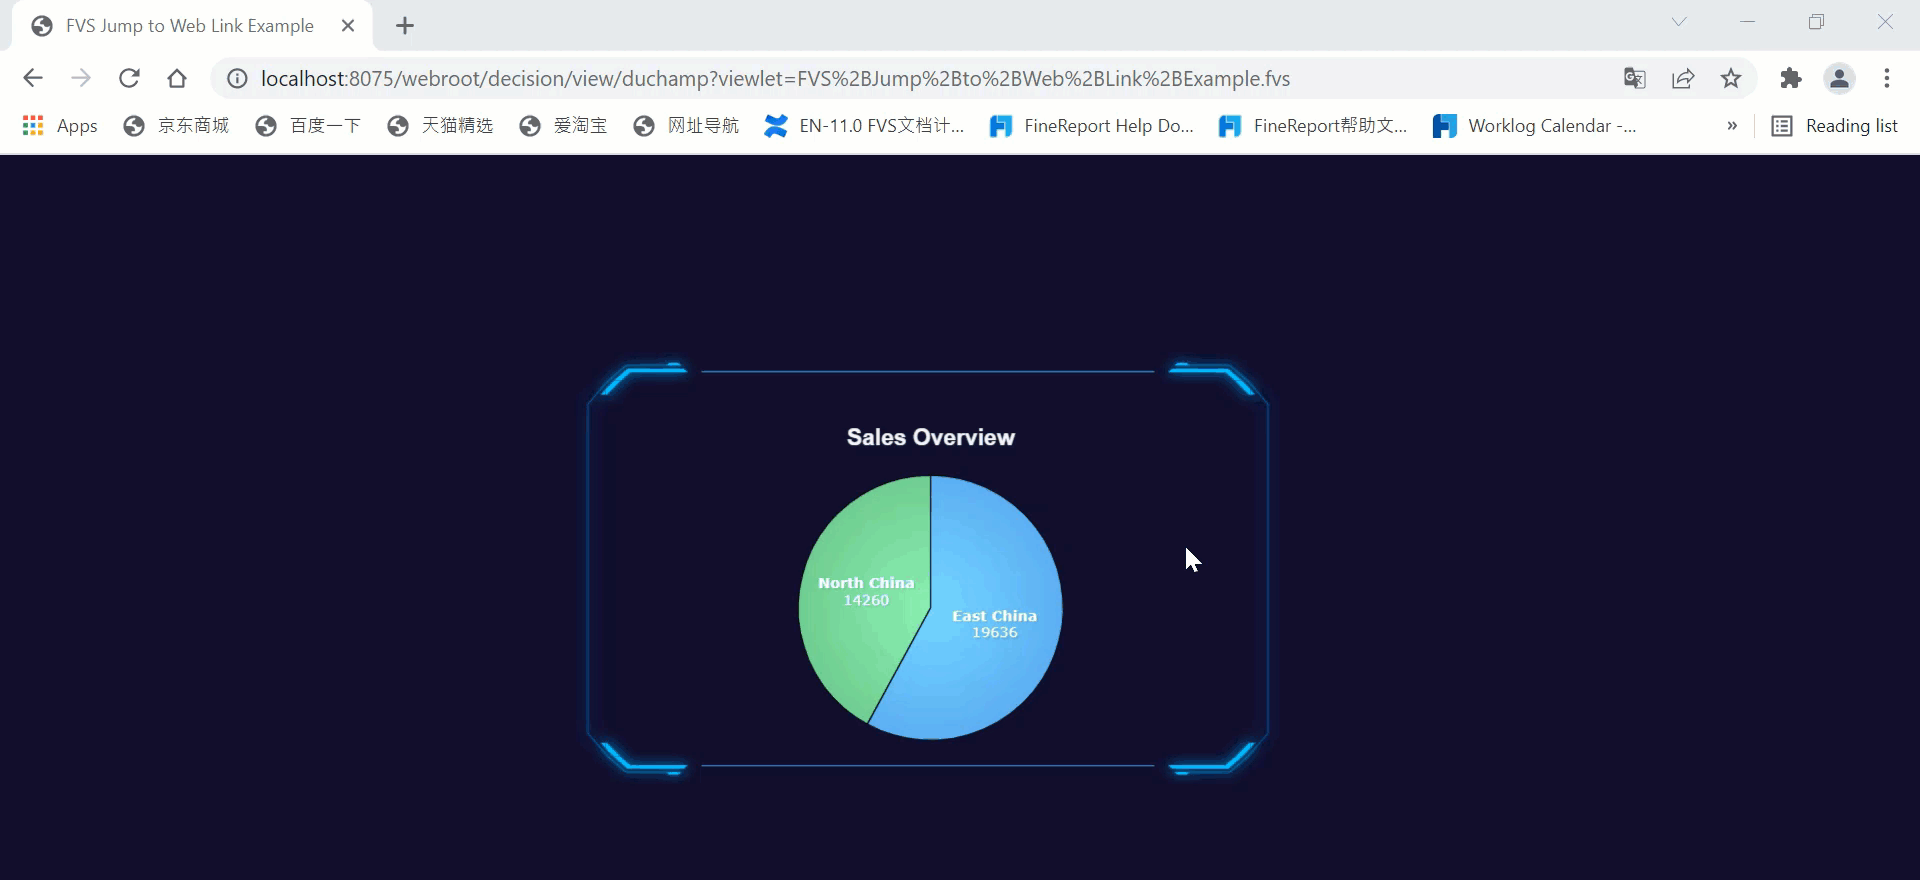Viewport: 1920px width, 880px height.
Task: Open the Extensions puzzle icon
Action: click(x=1791, y=78)
